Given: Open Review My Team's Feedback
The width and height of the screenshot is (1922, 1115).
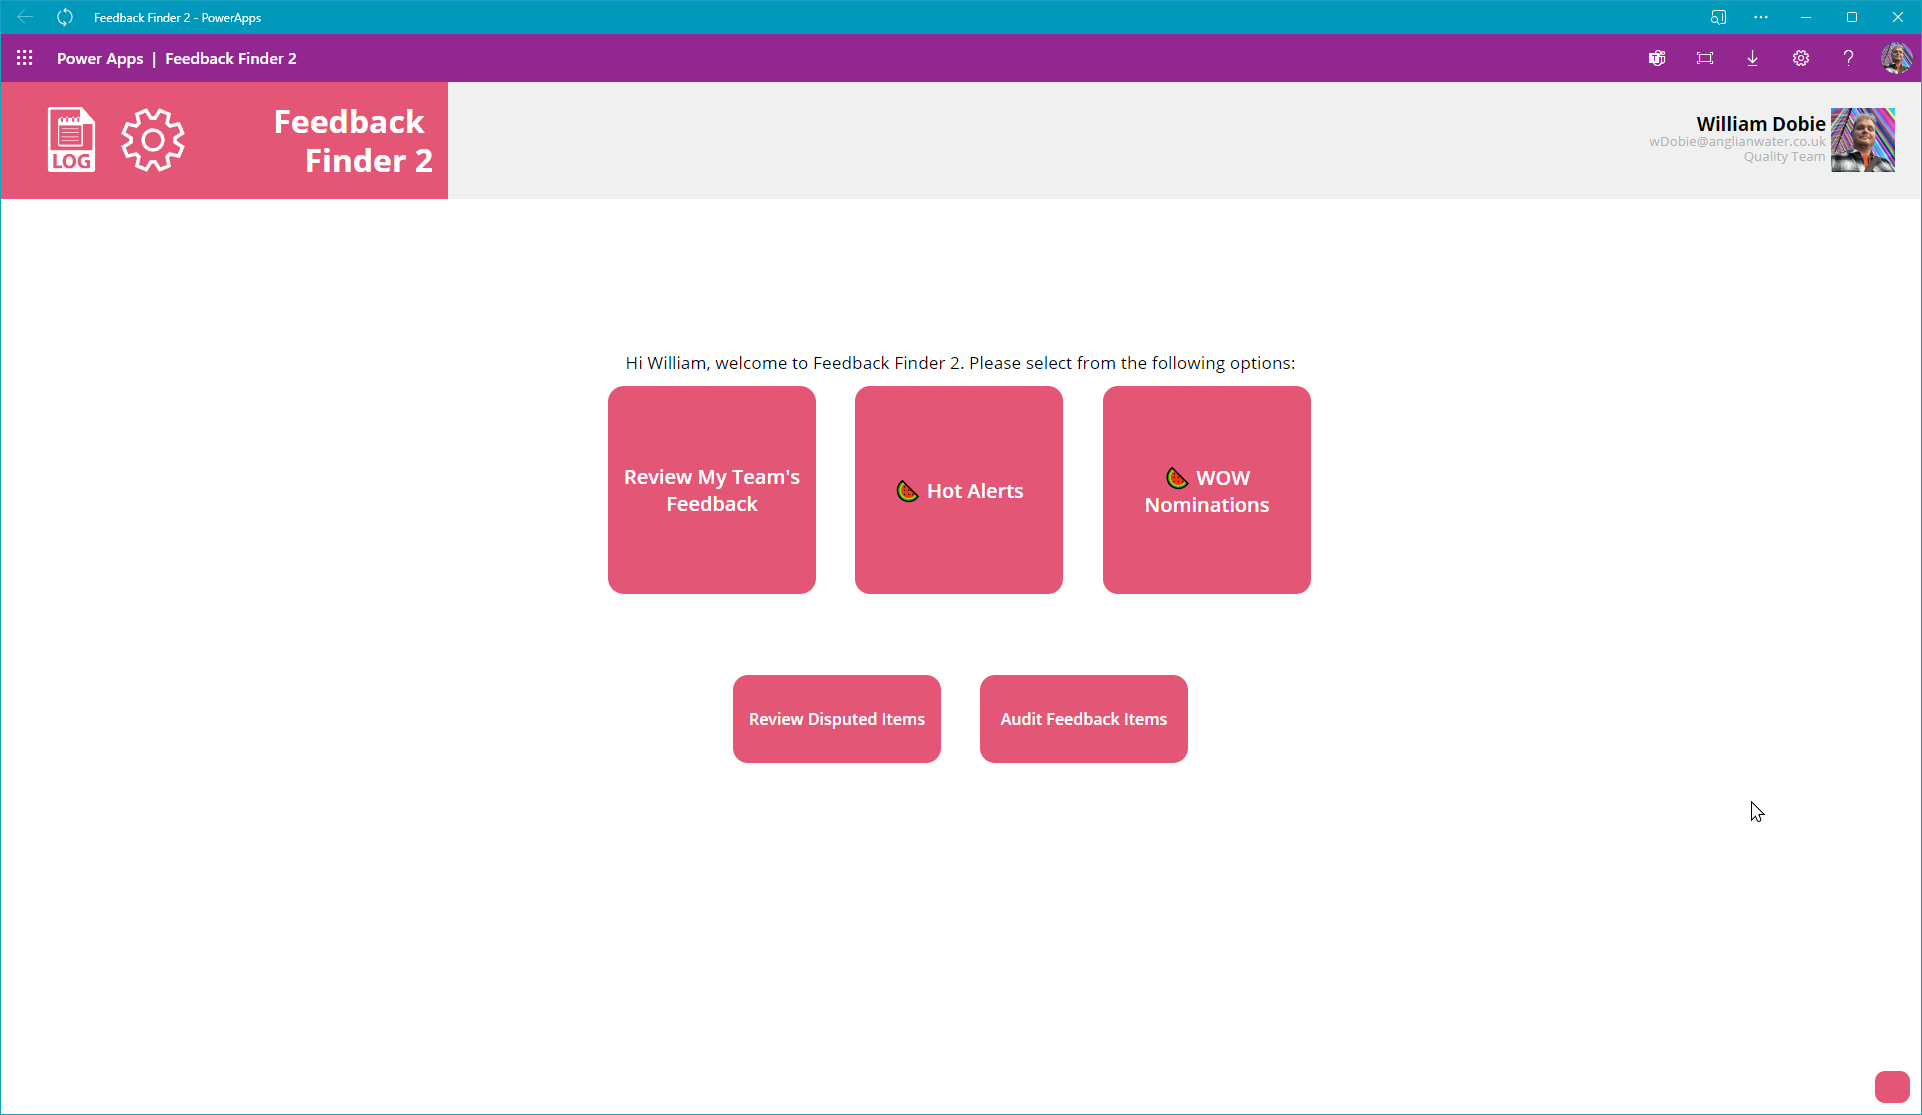Looking at the screenshot, I should [x=712, y=490].
